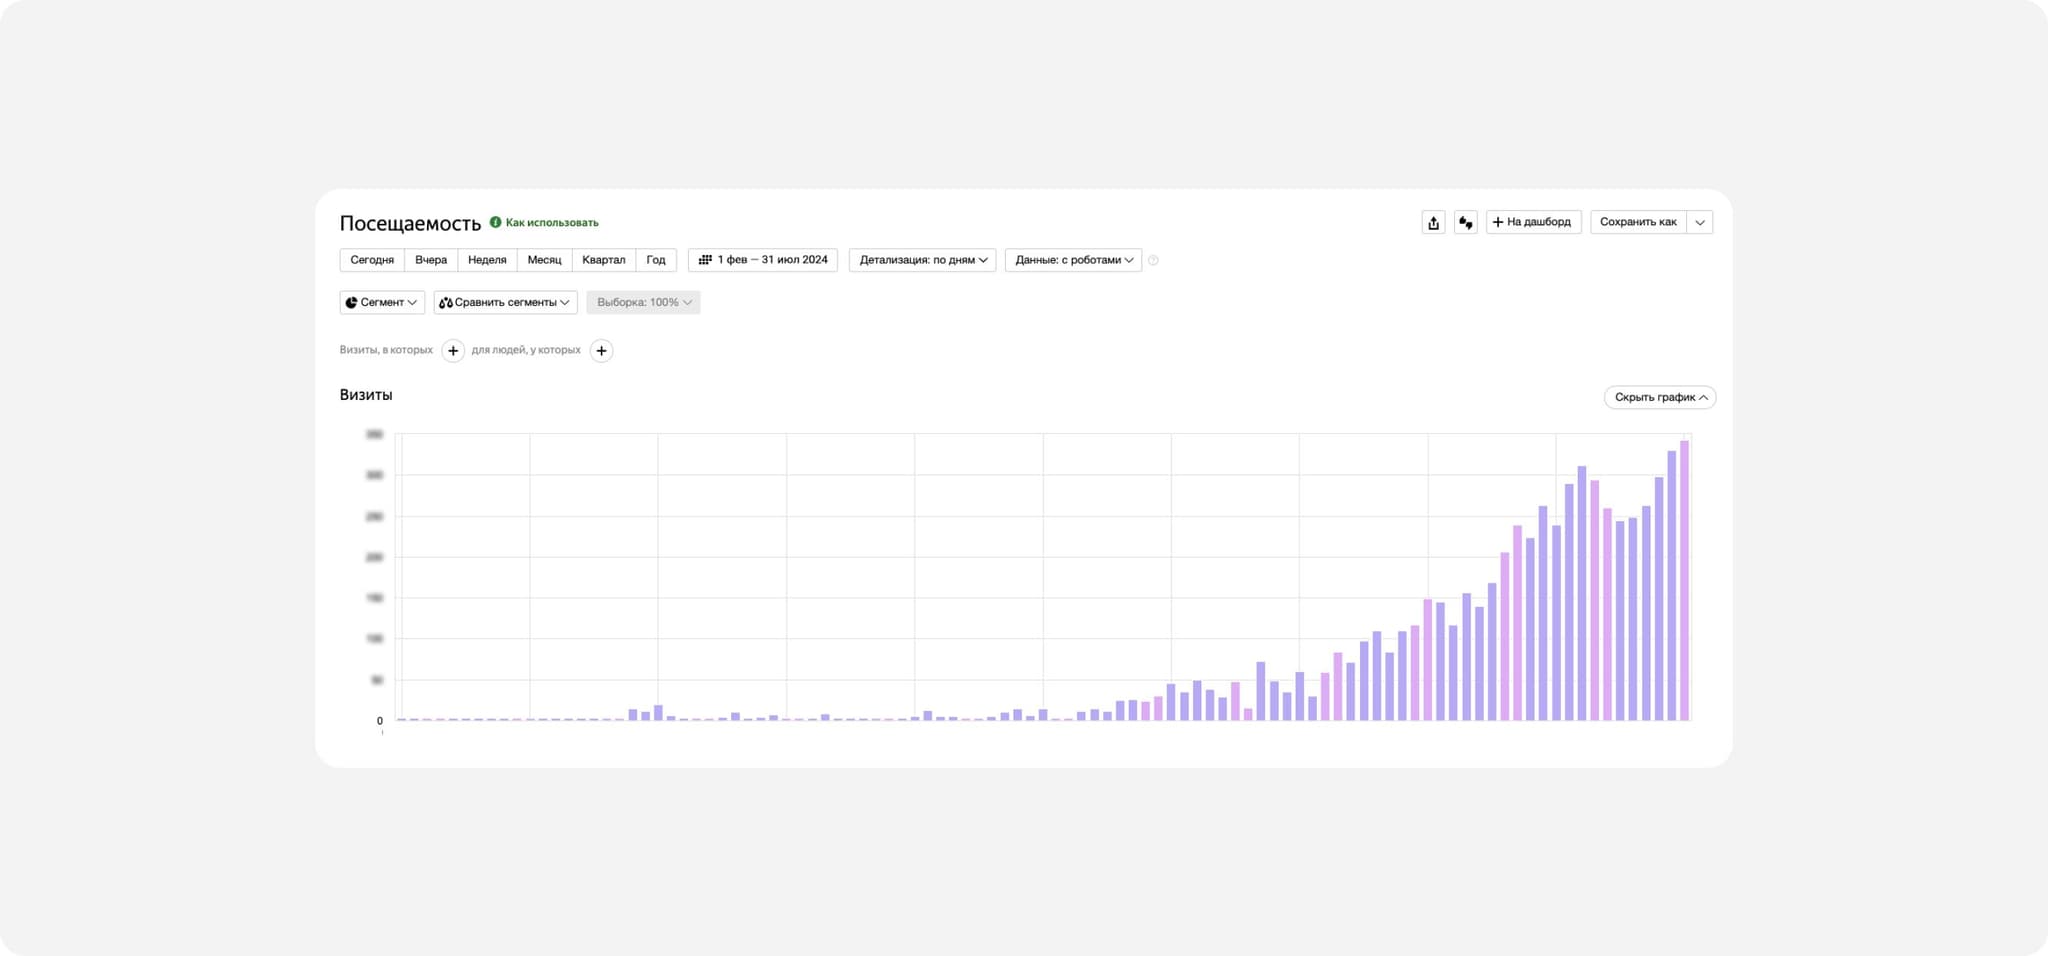
Task: Add people condition with plus after 'для людей, у которых'
Action: [601, 351]
